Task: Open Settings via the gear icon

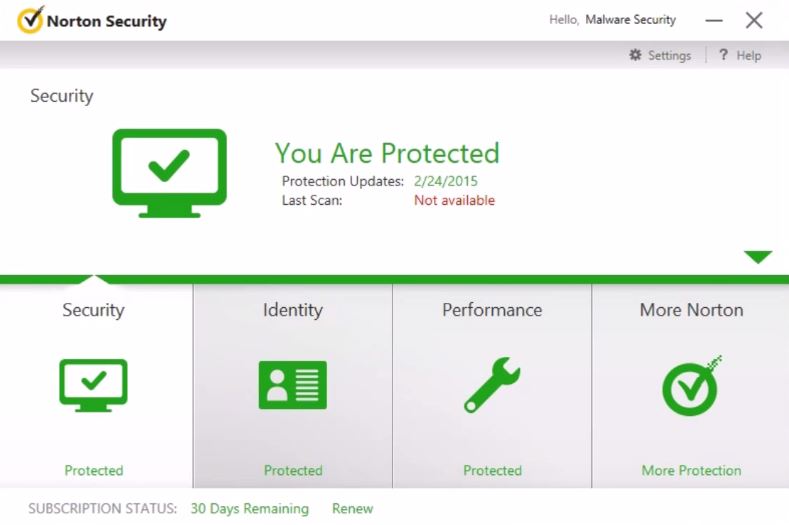Action: pos(635,55)
